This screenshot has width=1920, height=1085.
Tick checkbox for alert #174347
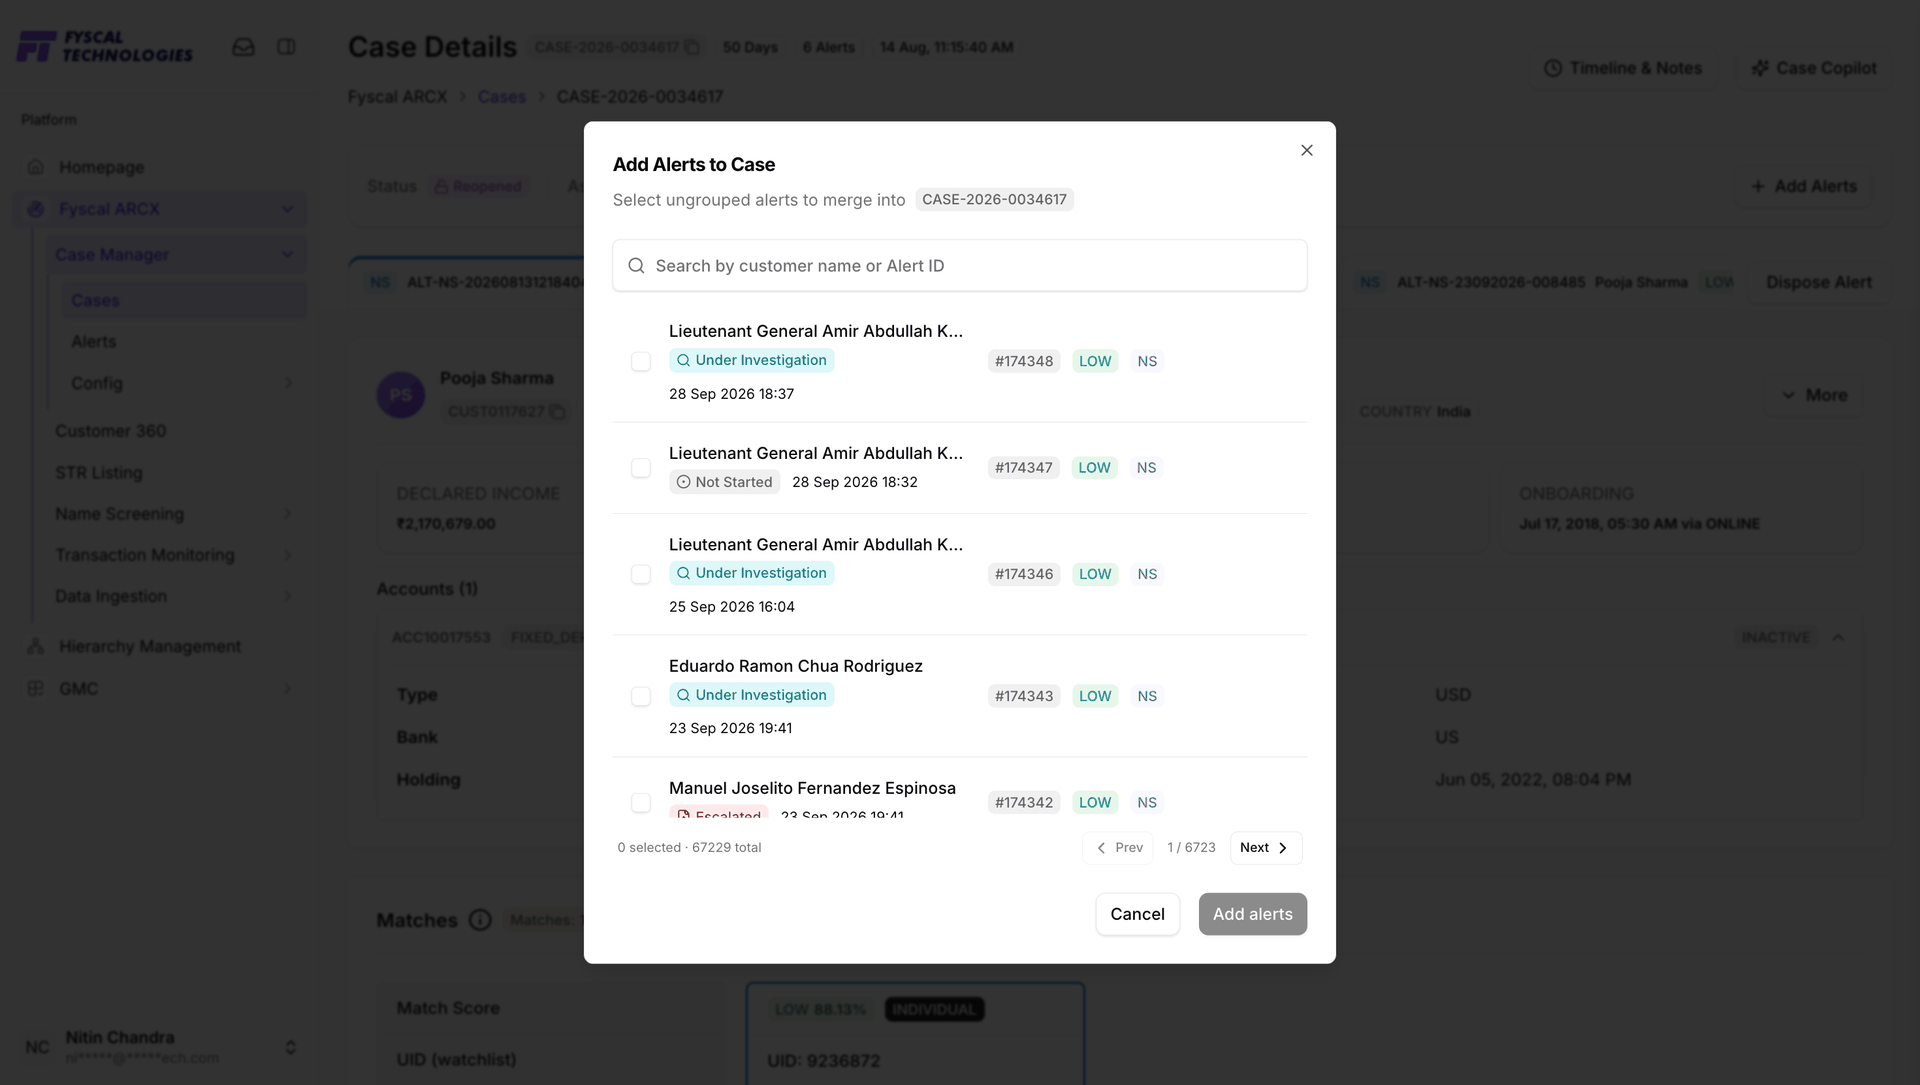point(641,468)
